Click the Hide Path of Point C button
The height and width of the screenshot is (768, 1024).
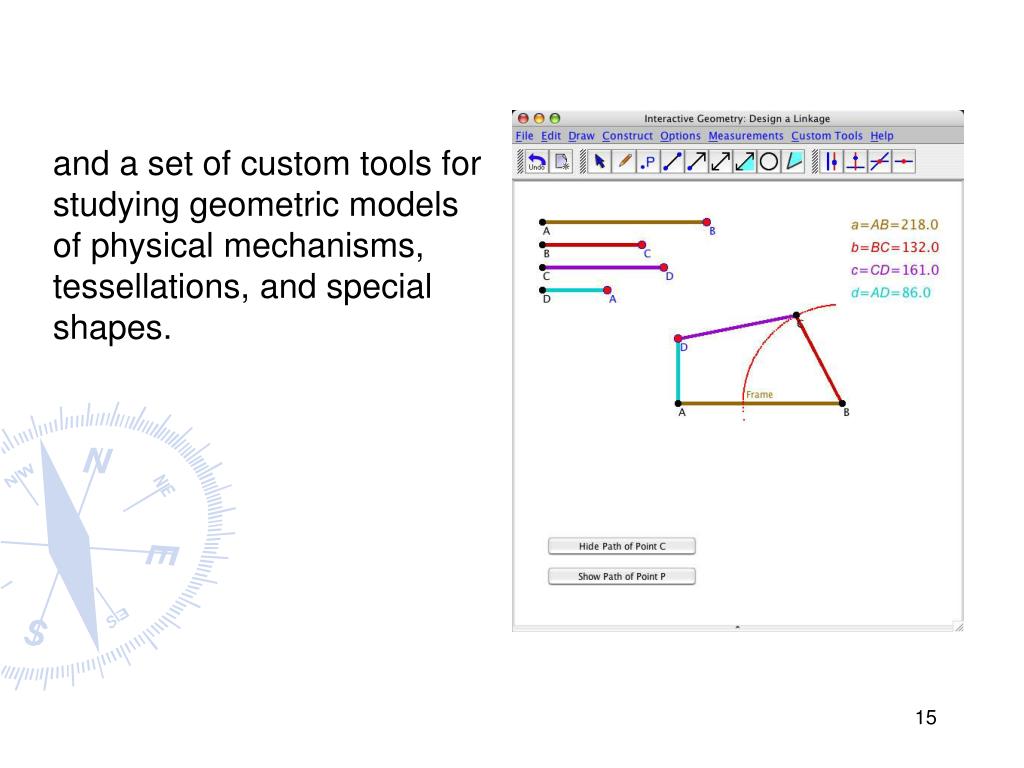622,546
